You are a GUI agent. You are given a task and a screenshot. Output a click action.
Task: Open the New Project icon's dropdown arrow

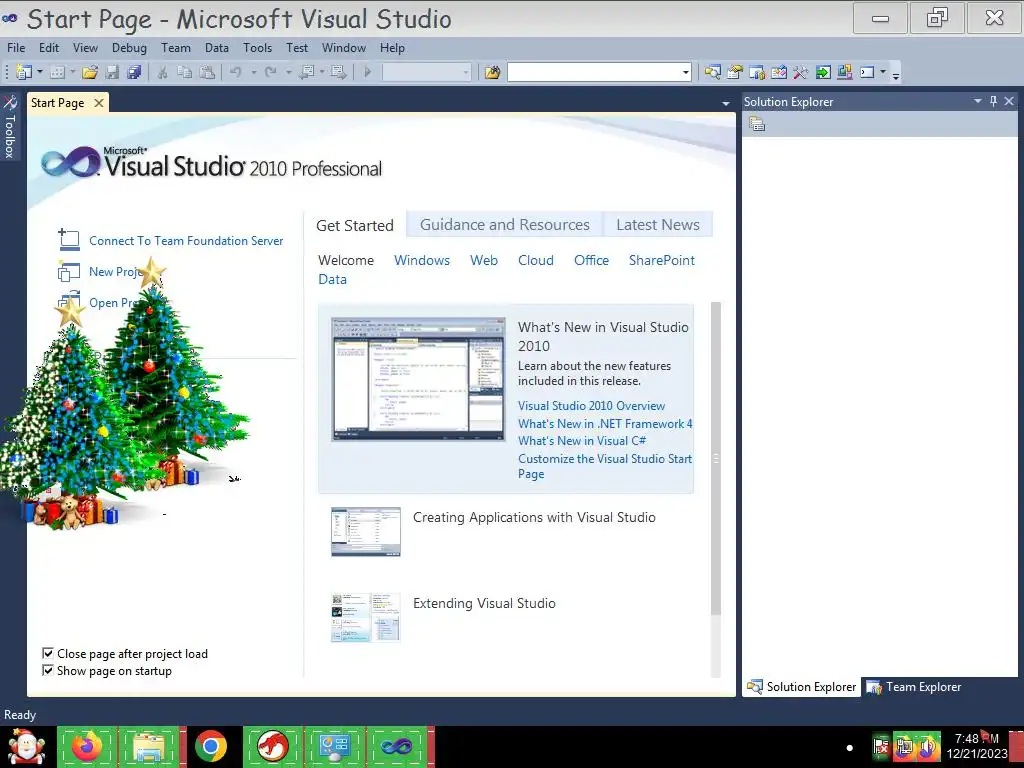pos(39,72)
